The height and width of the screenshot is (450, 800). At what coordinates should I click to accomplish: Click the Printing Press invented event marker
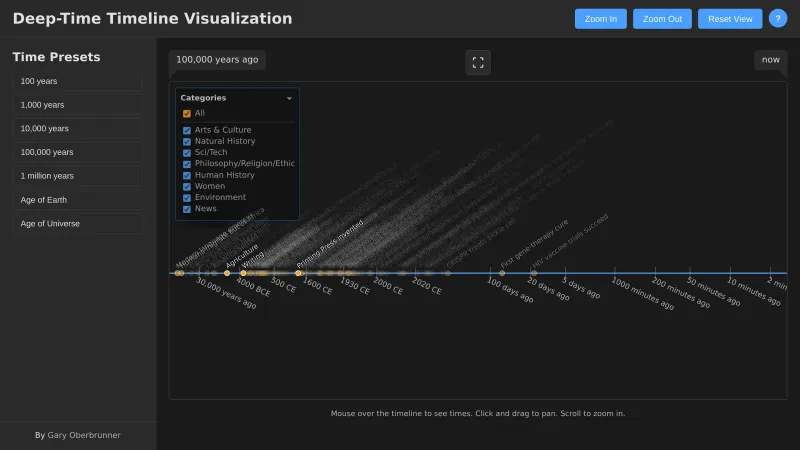(x=298, y=273)
